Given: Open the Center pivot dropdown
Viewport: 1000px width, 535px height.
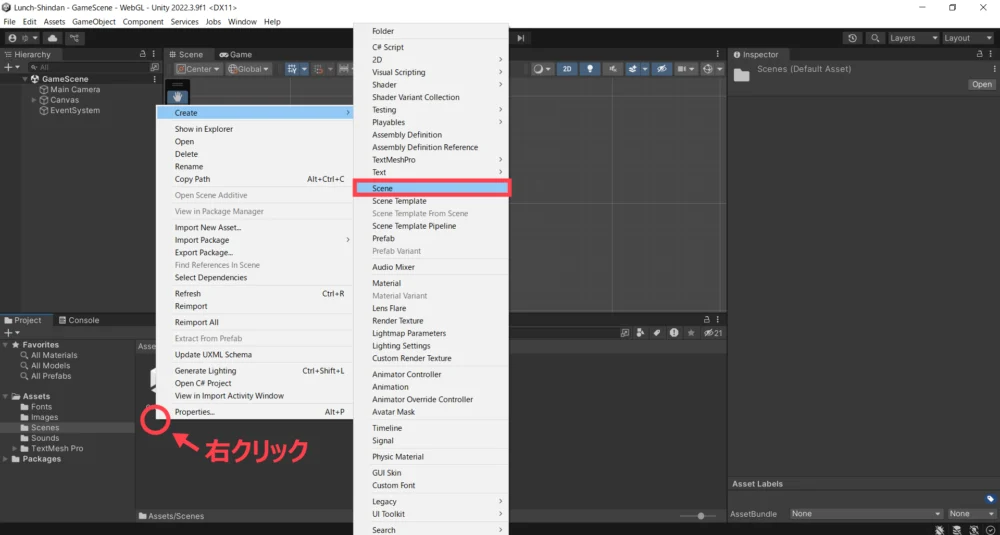Looking at the screenshot, I should pyautogui.click(x=198, y=69).
